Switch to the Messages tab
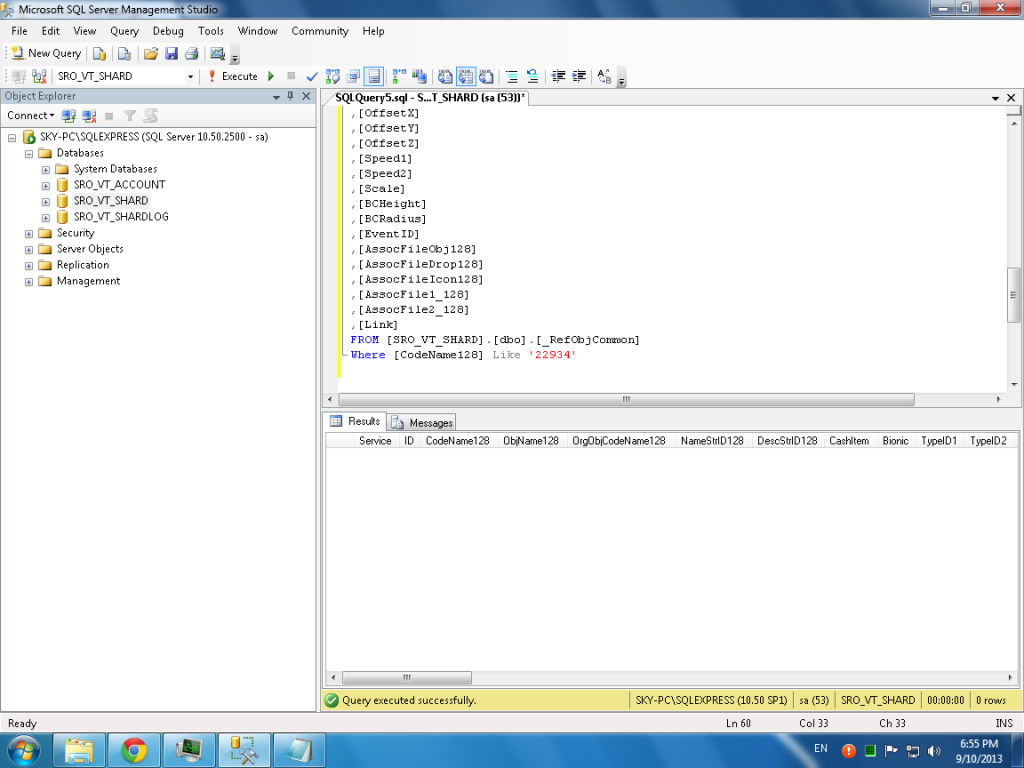Image resolution: width=1024 pixels, height=768 pixels. click(x=422, y=423)
